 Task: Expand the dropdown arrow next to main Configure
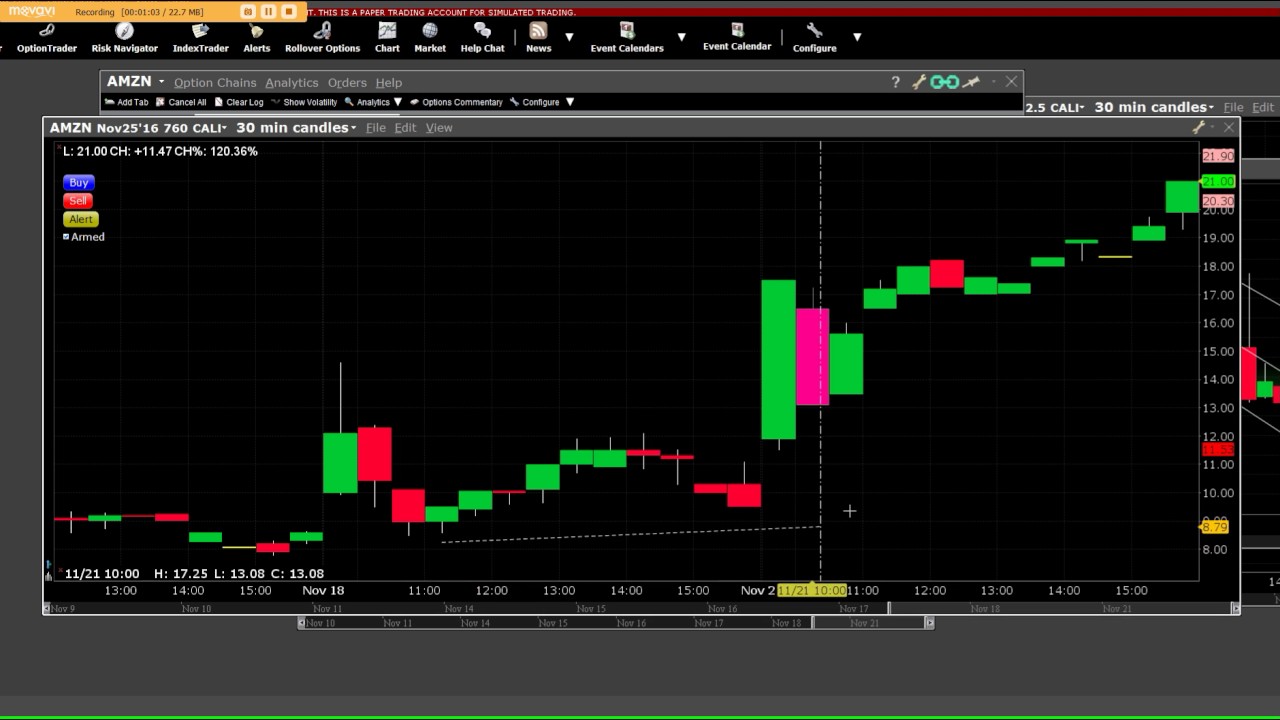857,37
